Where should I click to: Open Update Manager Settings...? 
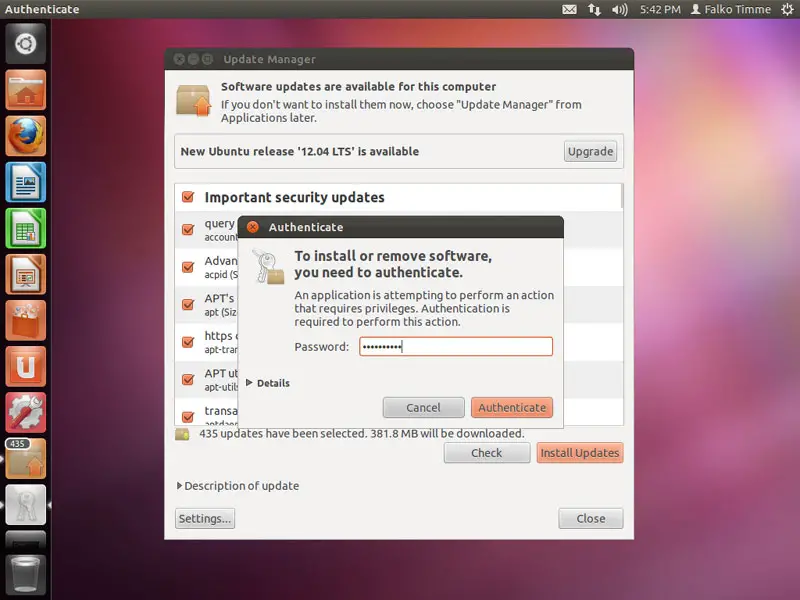205,518
